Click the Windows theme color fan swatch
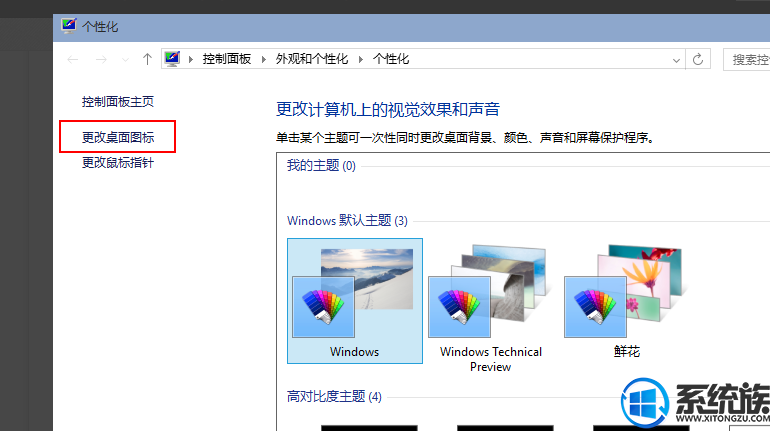 [x=323, y=307]
